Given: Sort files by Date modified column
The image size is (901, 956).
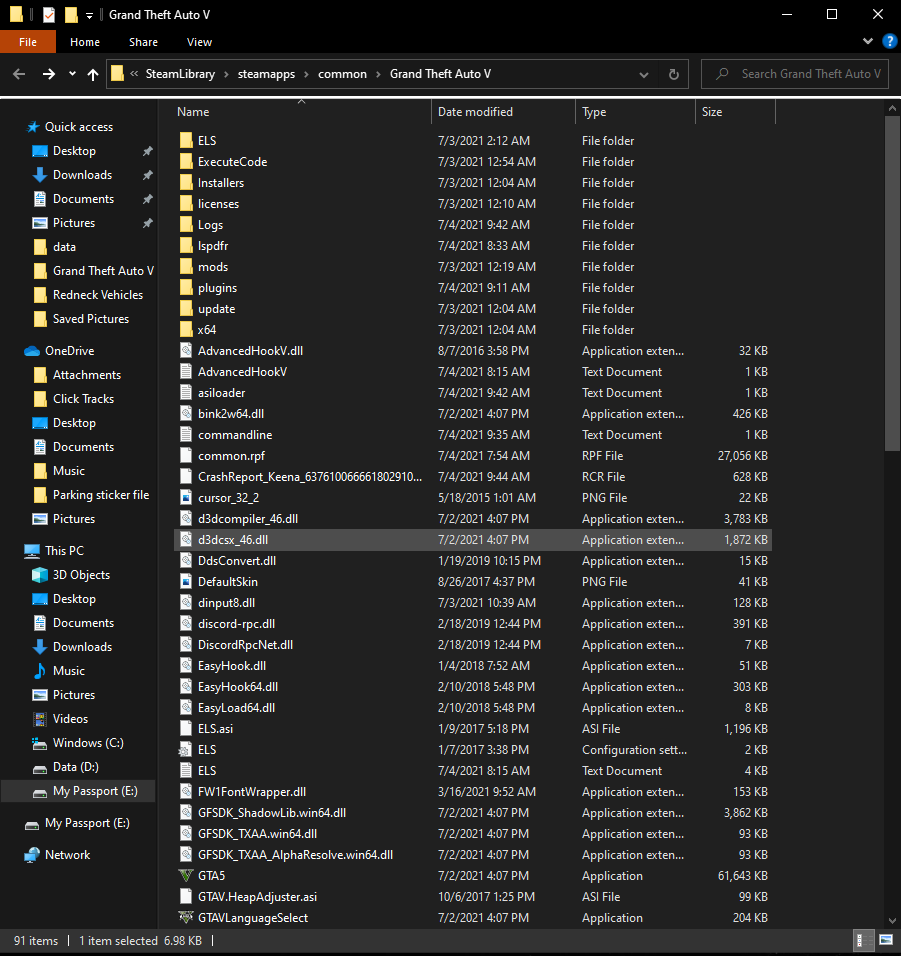Looking at the screenshot, I should click(476, 112).
